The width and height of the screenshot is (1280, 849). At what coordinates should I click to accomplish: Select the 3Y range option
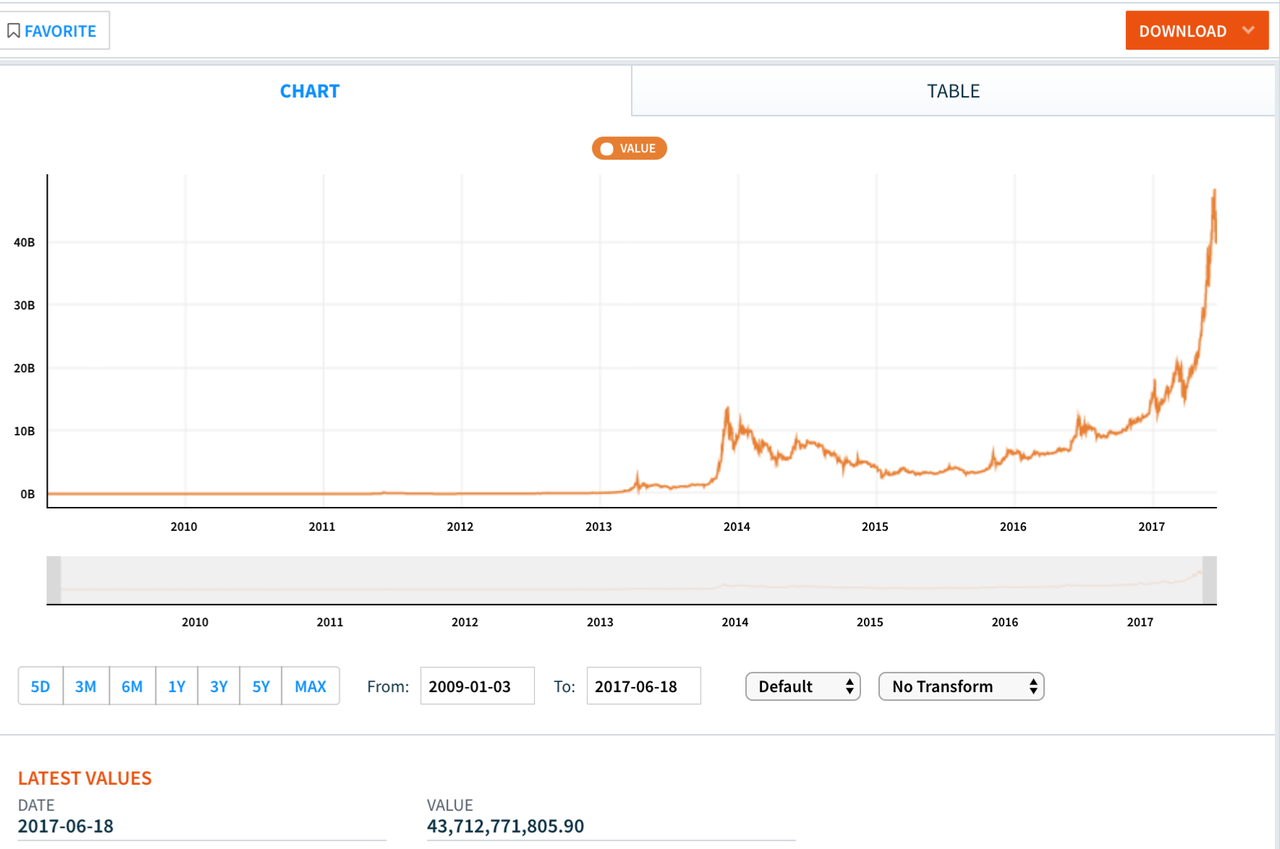click(x=219, y=686)
